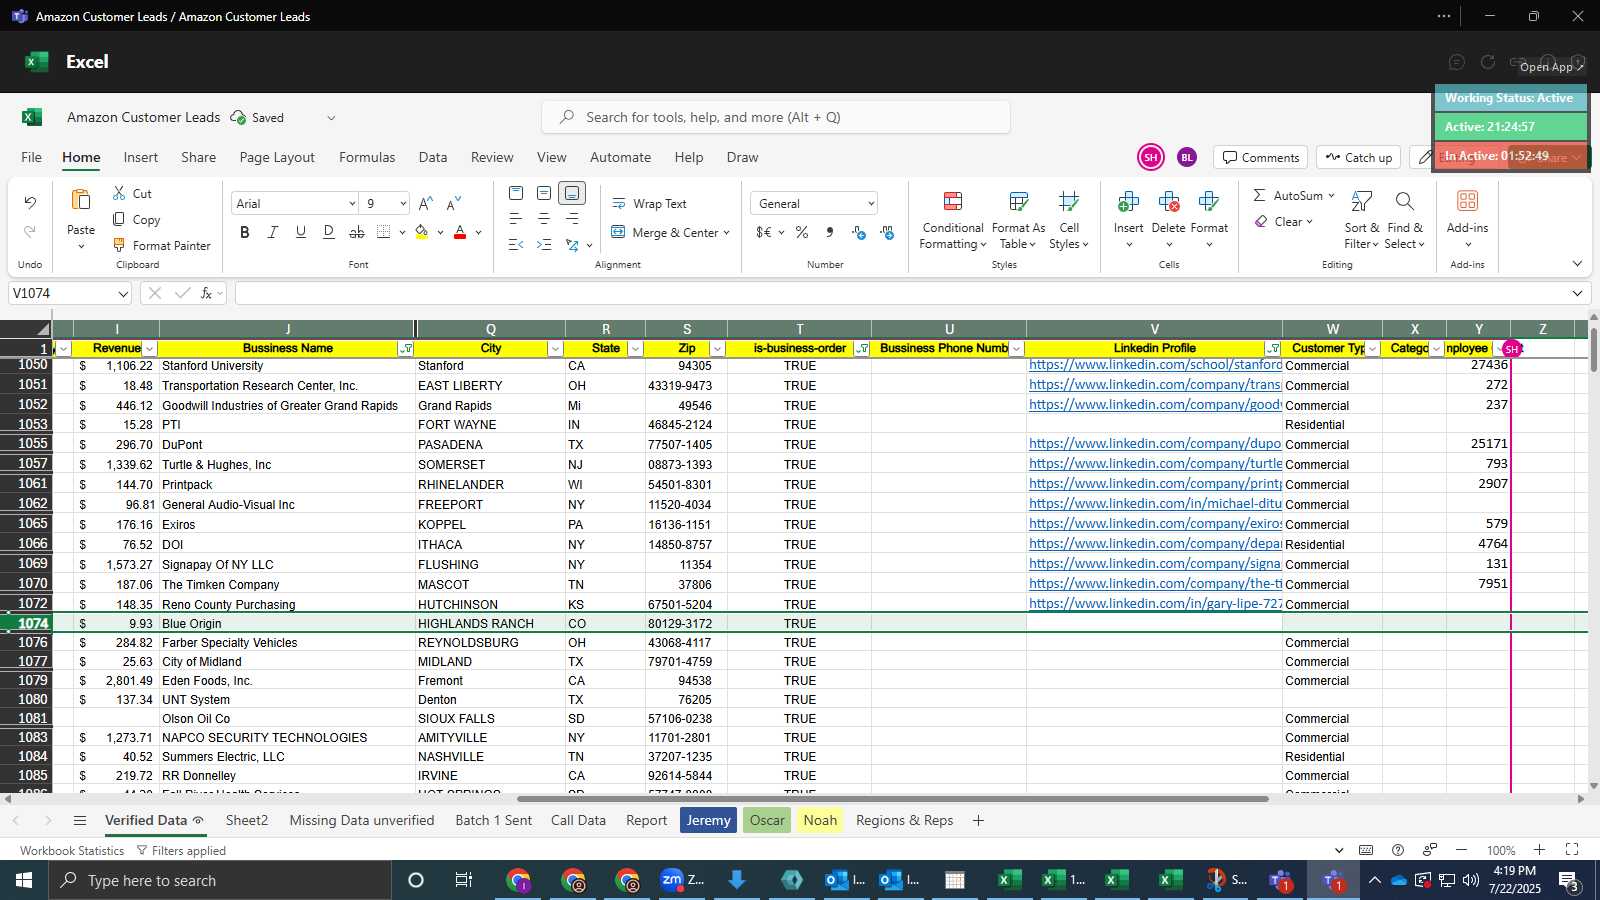This screenshot has width=1600, height=900.
Task: Increase indent in Alignment group
Action: coord(544,245)
